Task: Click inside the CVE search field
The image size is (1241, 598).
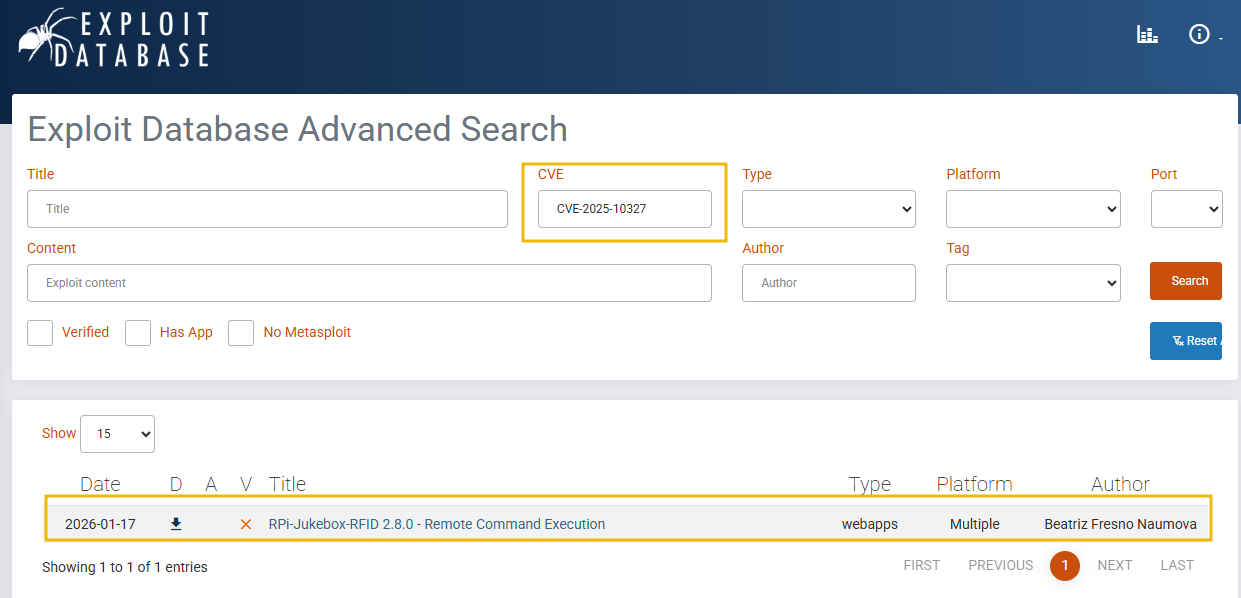Action: click(625, 208)
